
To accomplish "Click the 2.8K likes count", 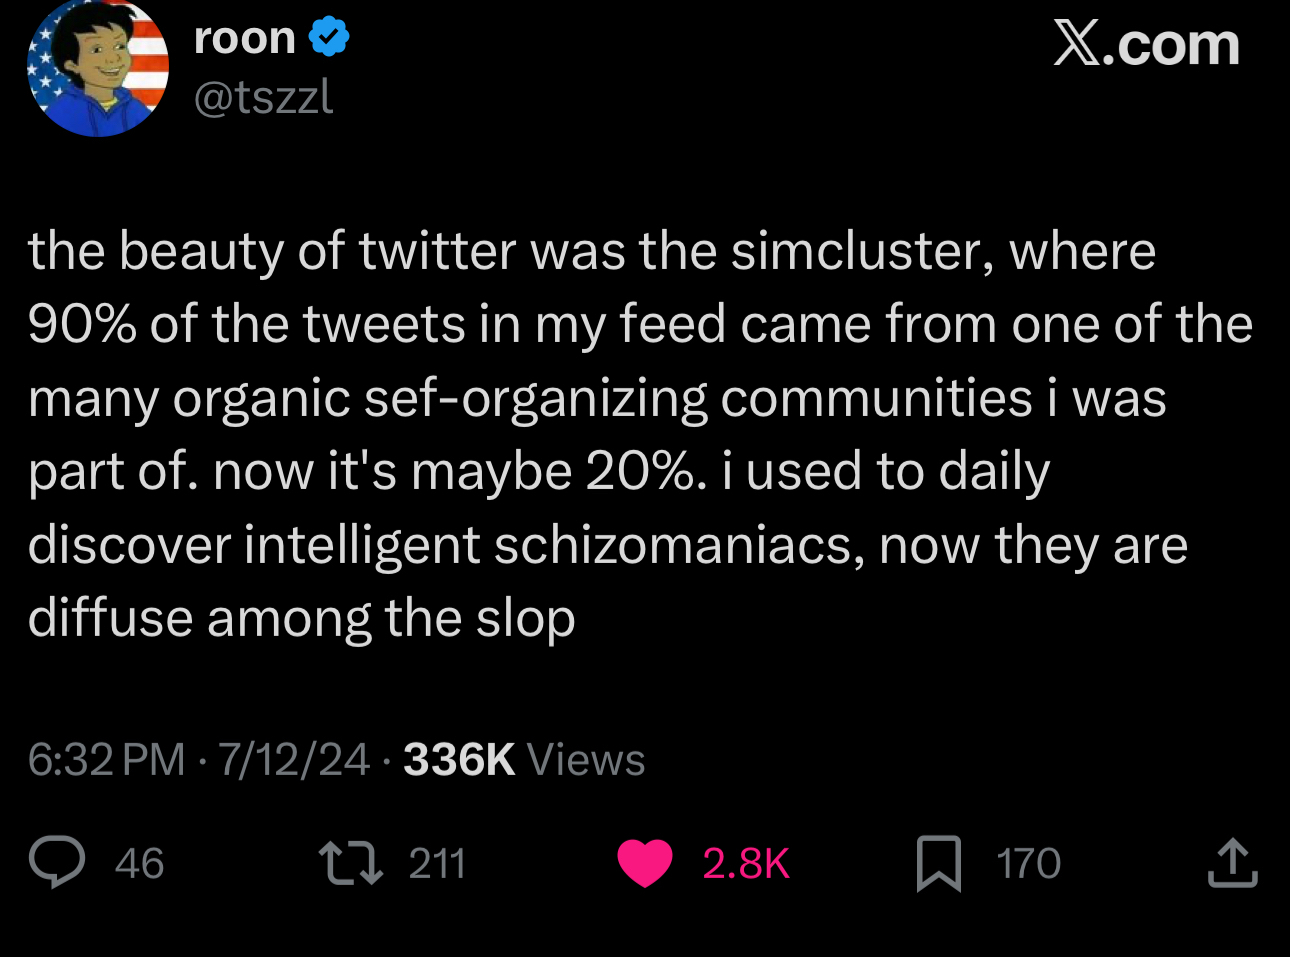I will [746, 864].
